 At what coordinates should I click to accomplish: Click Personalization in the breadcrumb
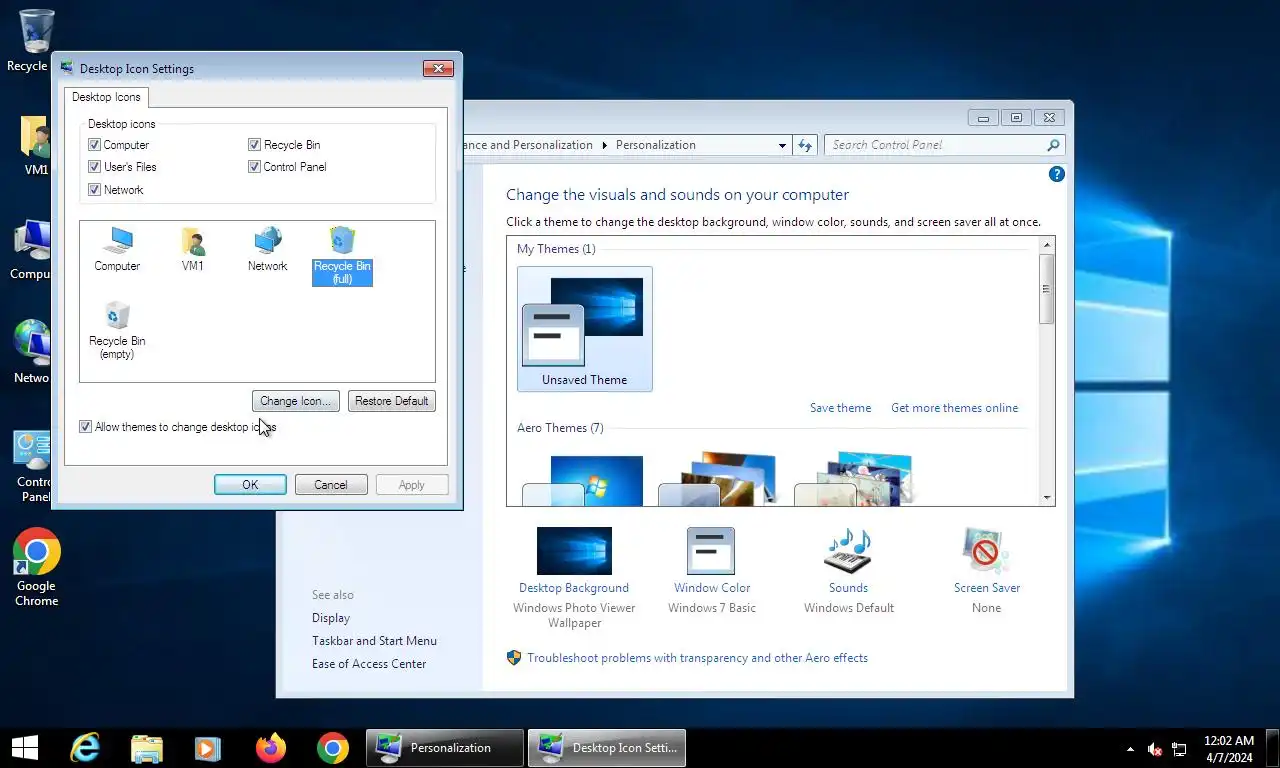coord(656,145)
